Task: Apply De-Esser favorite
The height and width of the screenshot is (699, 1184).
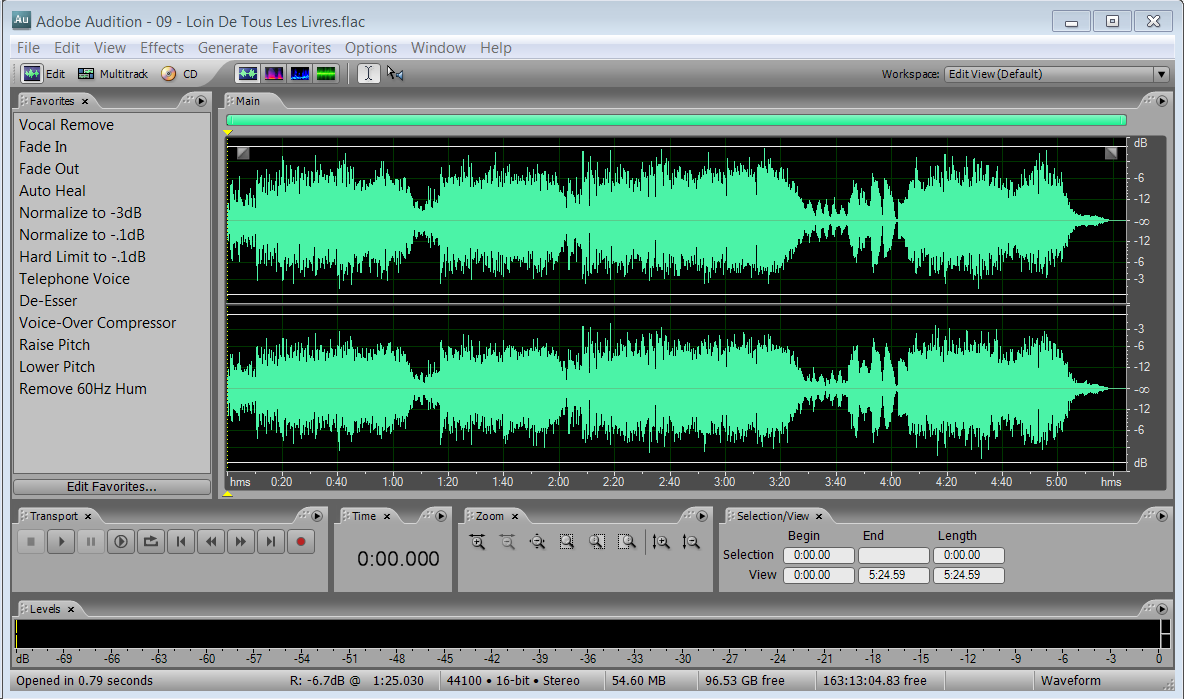Action: coord(48,300)
